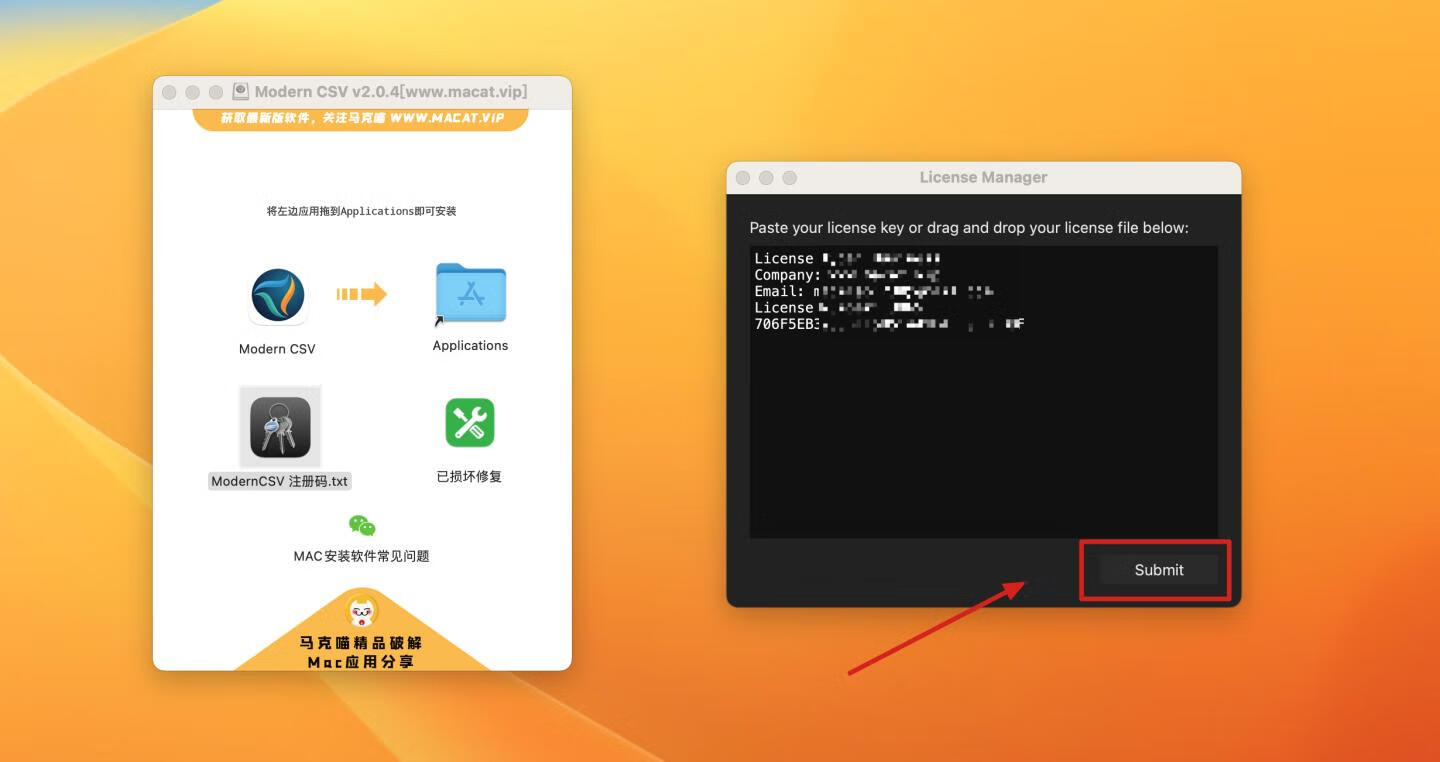
Task: Select the "Modern CSV" label under the app icon
Action: (x=277, y=349)
